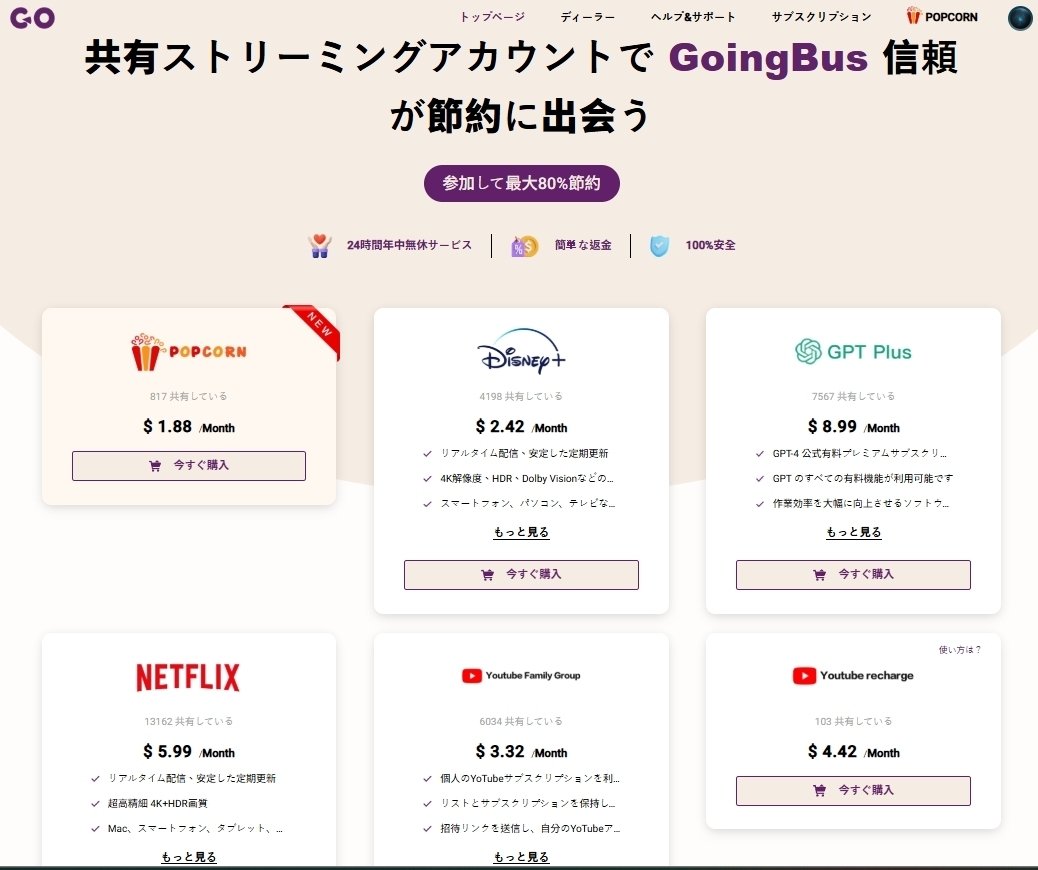This screenshot has height=870, width=1038.
Task: Click the Disney+ logo on its plan card
Action: click(x=520, y=356)
